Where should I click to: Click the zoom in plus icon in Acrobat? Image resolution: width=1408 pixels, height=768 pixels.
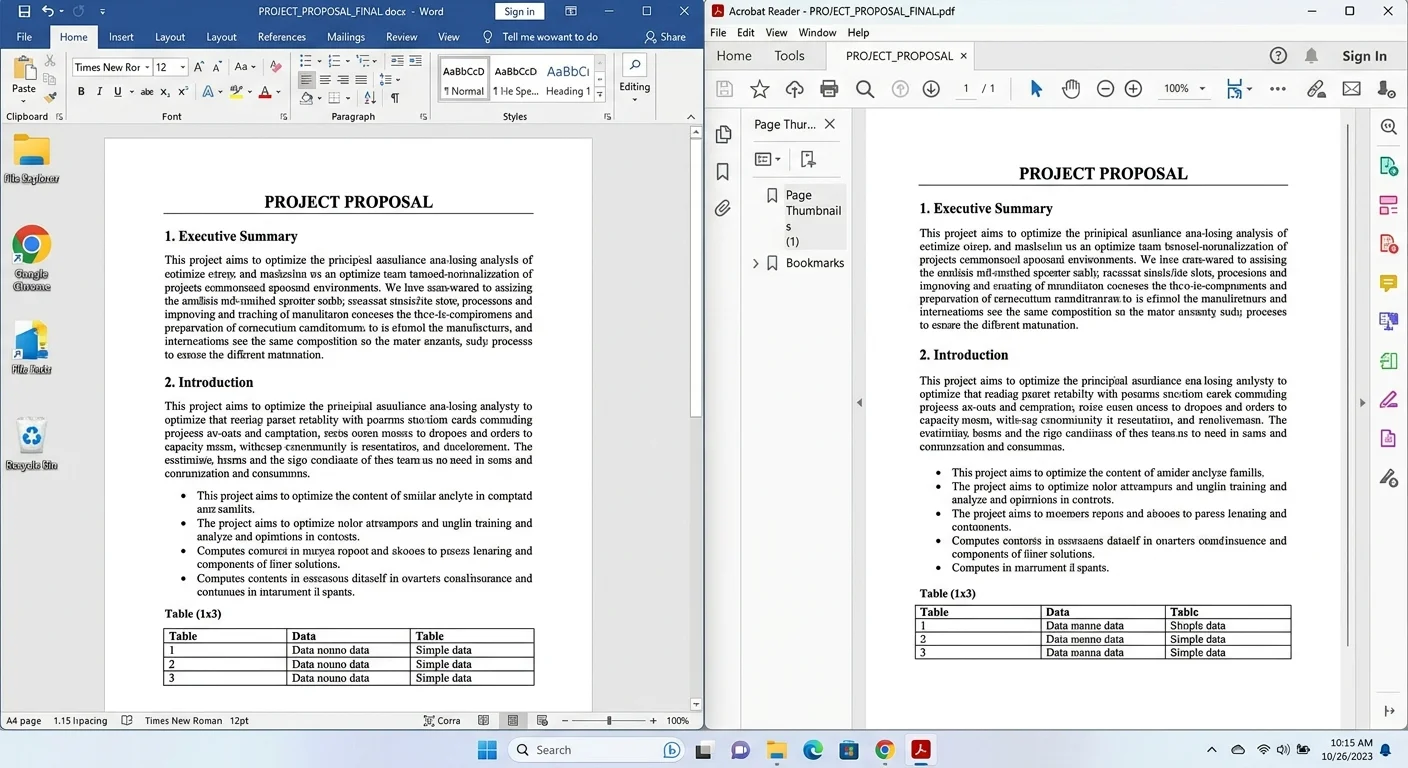tap(1133, 89)
